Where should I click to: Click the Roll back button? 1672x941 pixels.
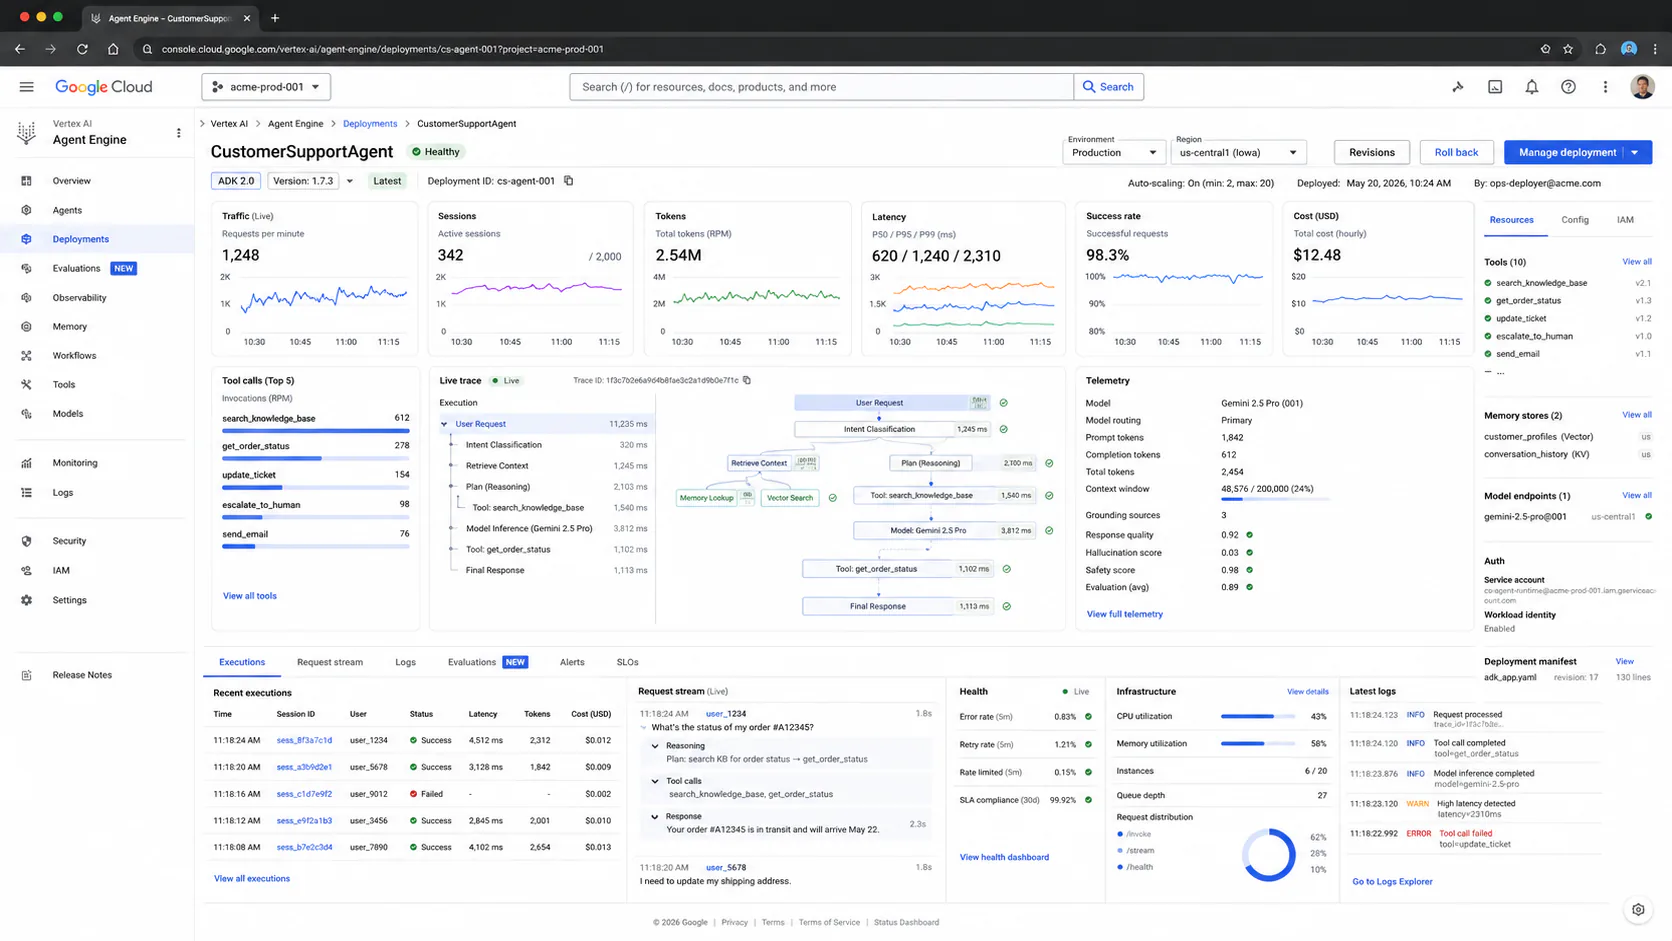point(1456,152)
